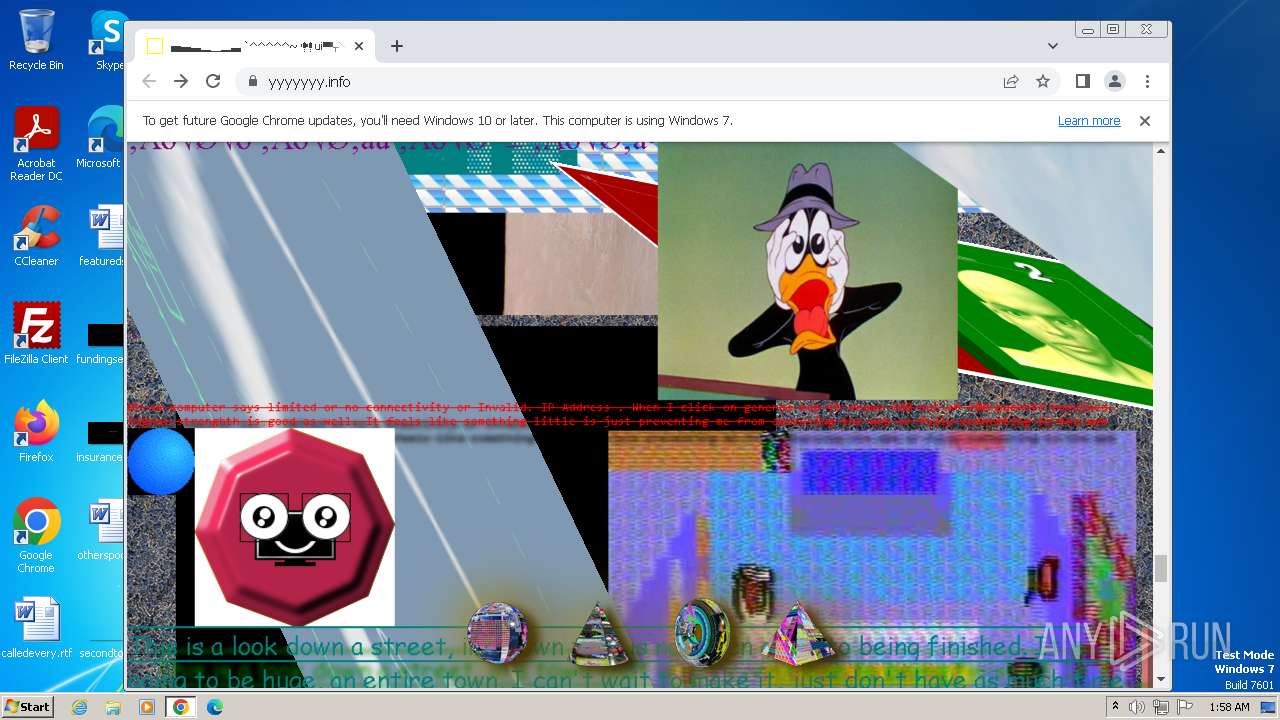Launch FileZilla Client shortcut
The image size is (1280, 720).
36,334
